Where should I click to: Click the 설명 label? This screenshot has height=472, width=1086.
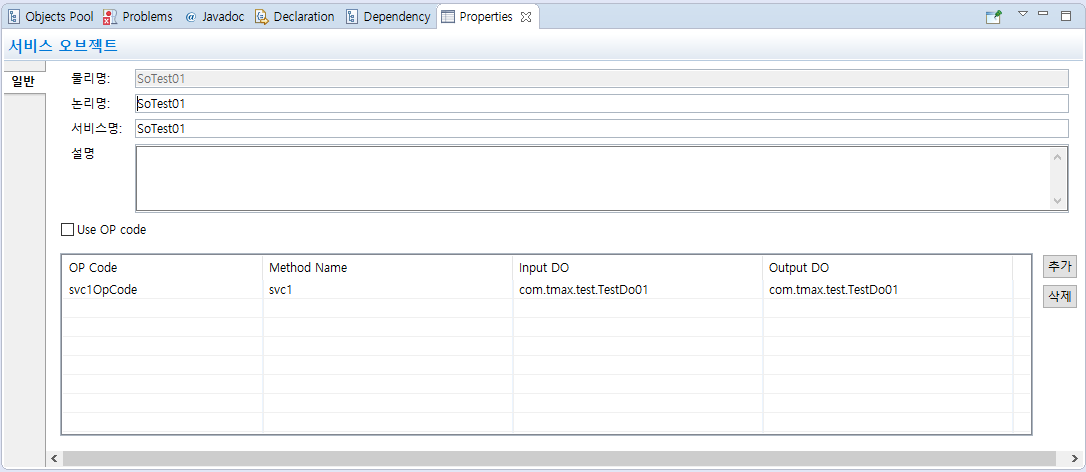coord(83,153)
